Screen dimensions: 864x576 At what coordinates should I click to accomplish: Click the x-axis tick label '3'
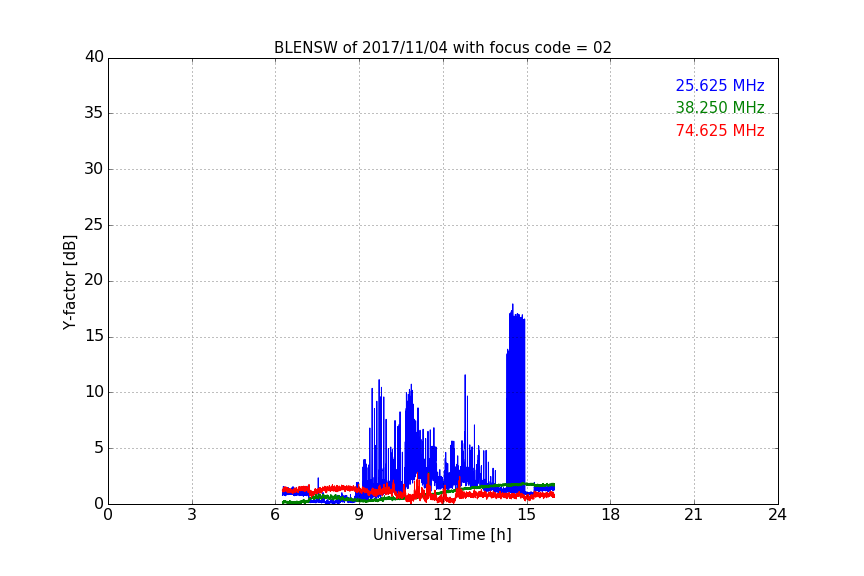(192, 515)
